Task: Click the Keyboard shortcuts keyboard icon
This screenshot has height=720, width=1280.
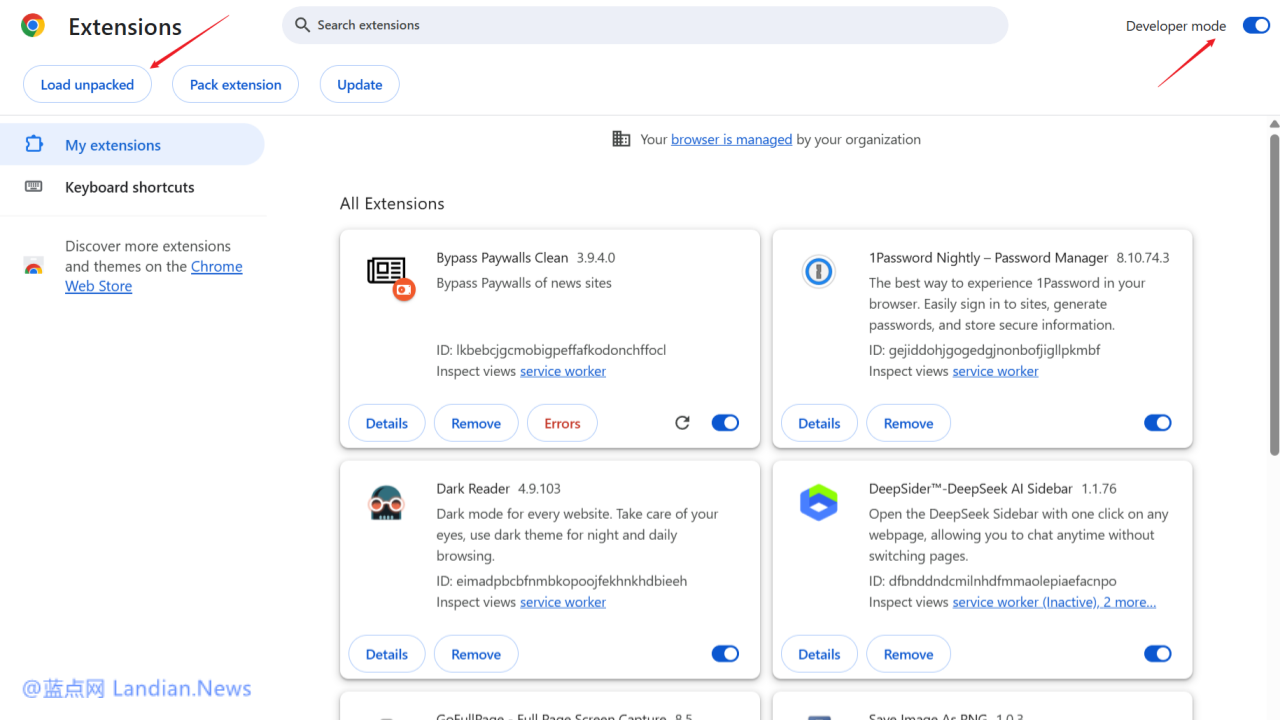Action: click(x=34, y=187)
